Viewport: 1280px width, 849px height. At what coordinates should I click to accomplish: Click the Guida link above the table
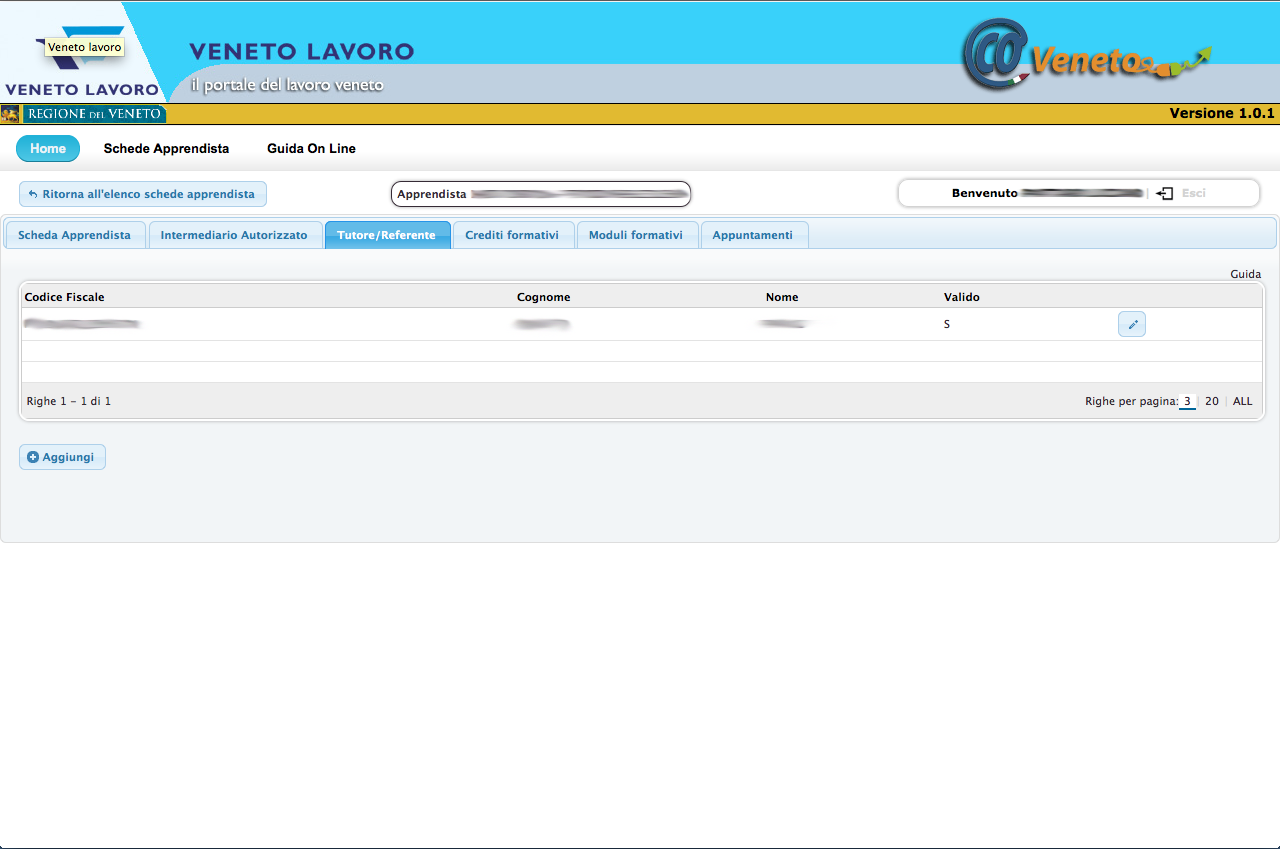click(1245, 274)
